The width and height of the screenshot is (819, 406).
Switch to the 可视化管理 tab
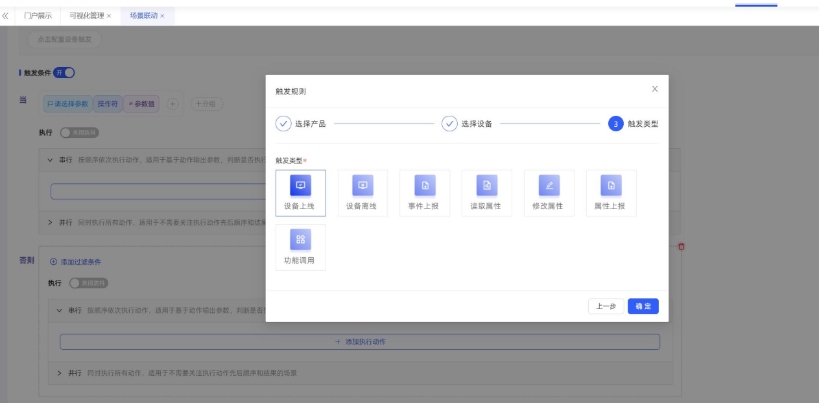tap(86, 16)
